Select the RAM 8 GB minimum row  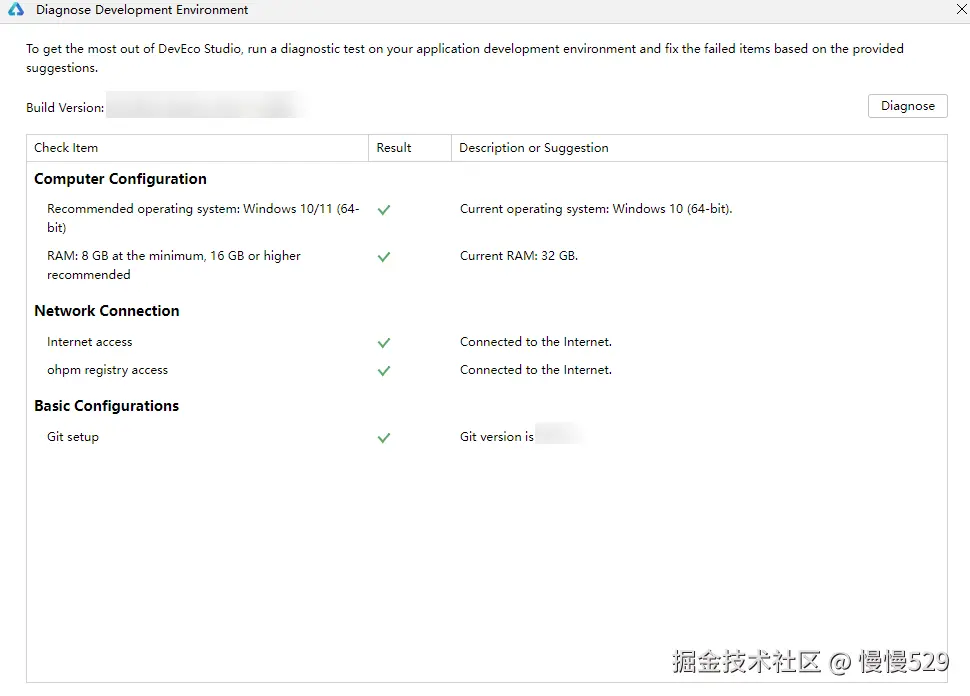pyautogui.click(x=487, y=265)
